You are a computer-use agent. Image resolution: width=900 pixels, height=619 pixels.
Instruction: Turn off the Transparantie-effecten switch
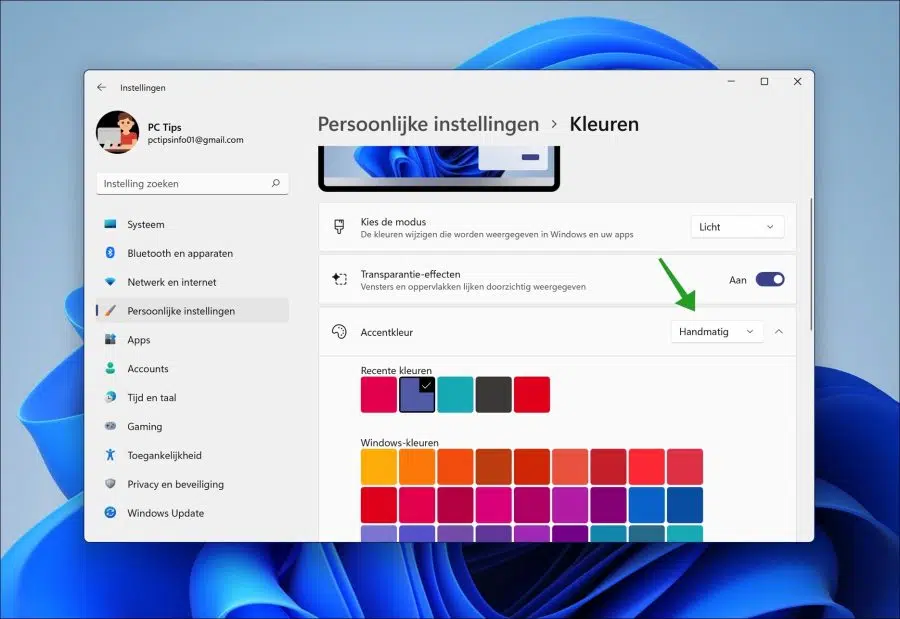(x=770, y=280)
